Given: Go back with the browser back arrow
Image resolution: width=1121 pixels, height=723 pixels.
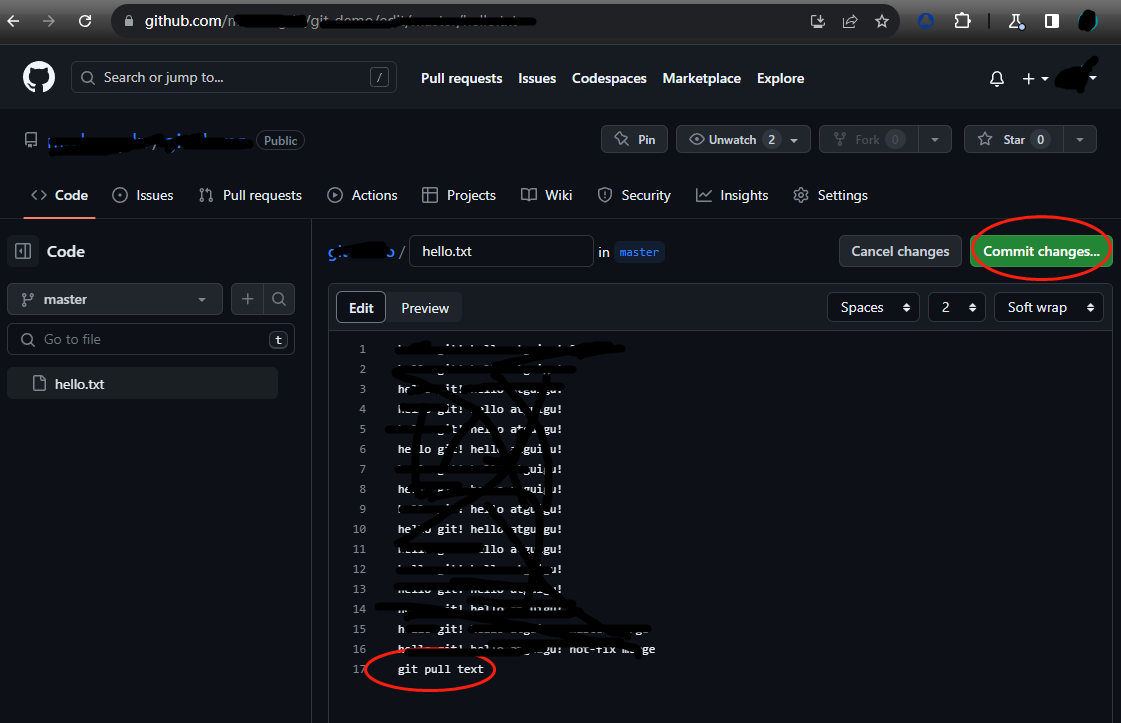Looking at the screenshot, I should [x=13, y=21].
